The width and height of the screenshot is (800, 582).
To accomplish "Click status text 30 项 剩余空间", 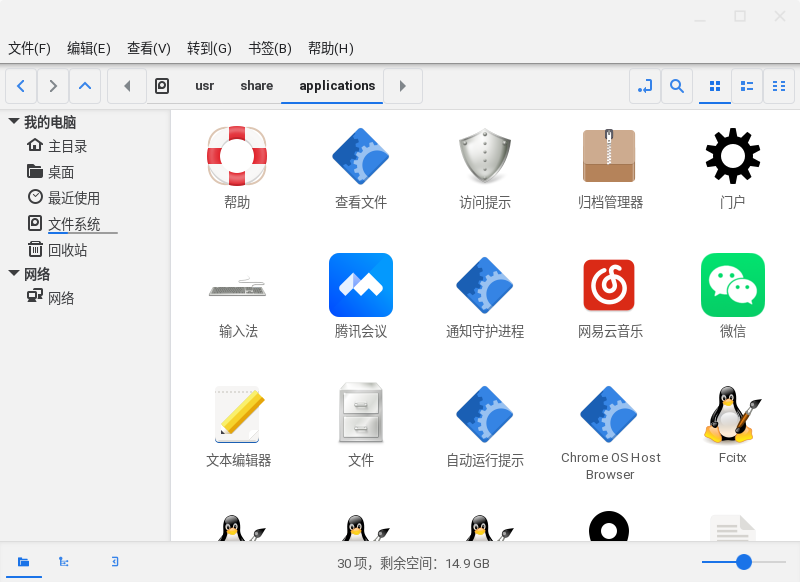I will click(x=413, y=563).
